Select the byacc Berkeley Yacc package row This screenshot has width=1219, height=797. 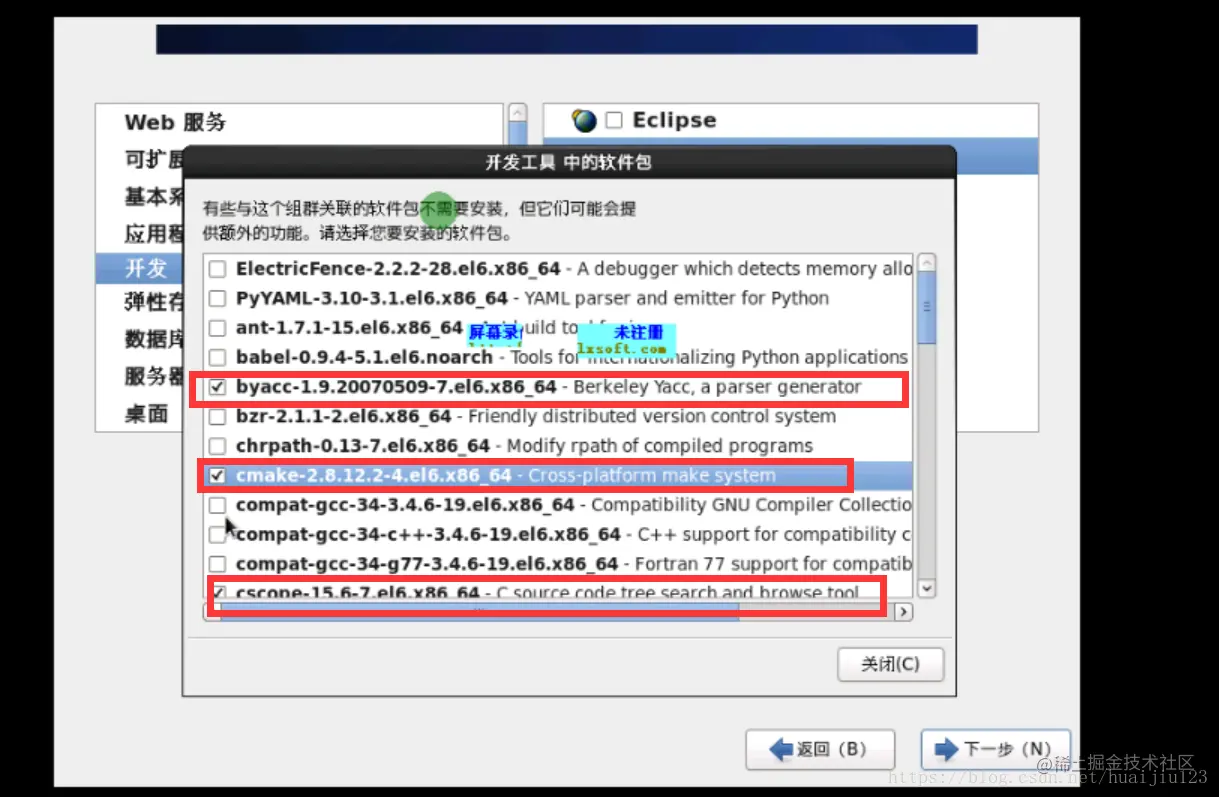point(559,387)
